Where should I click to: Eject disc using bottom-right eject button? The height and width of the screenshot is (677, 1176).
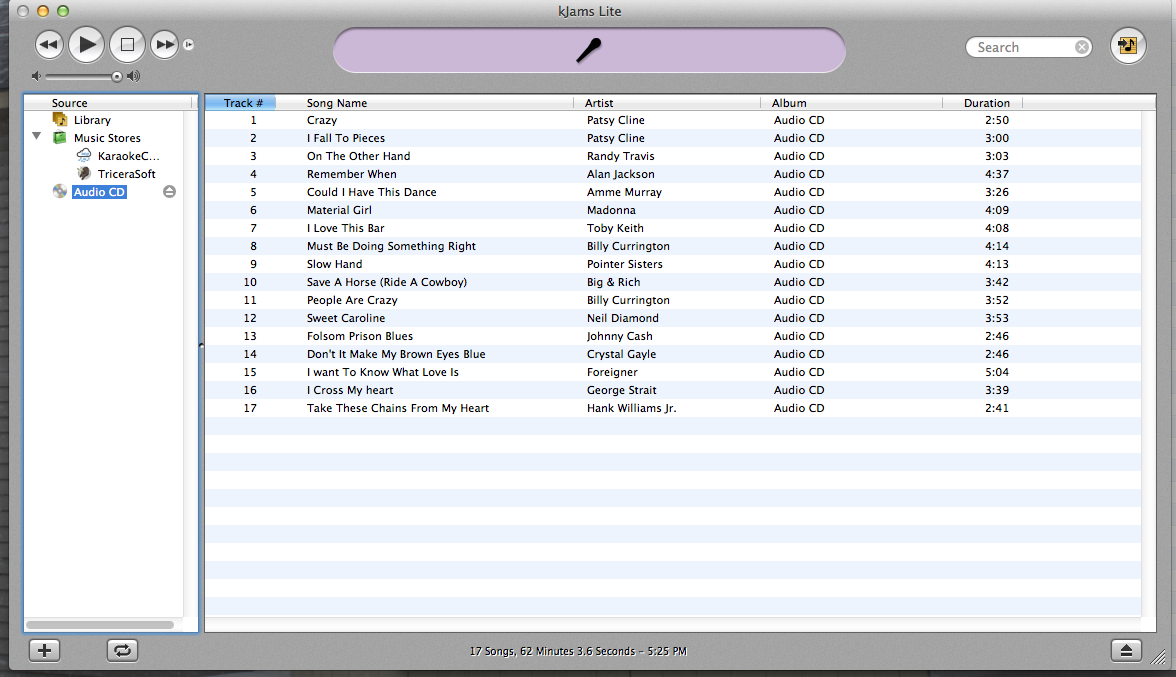pyautogui.click(x=1126, y=650)
